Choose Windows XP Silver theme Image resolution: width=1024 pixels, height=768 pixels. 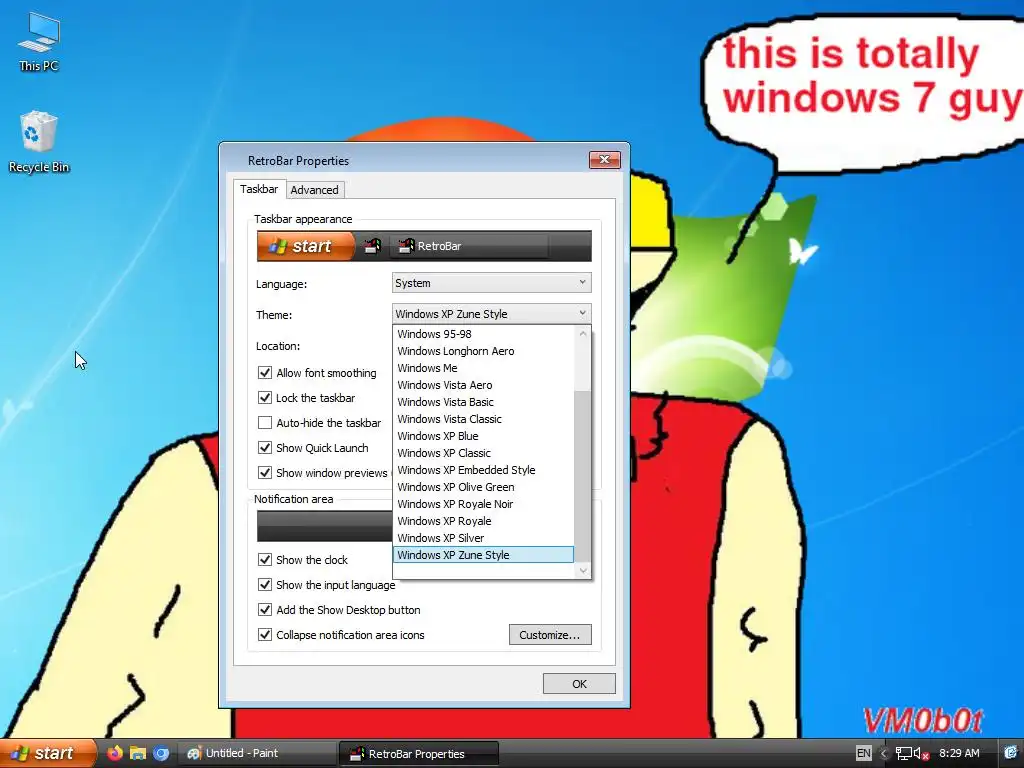[x=483, y=537]
